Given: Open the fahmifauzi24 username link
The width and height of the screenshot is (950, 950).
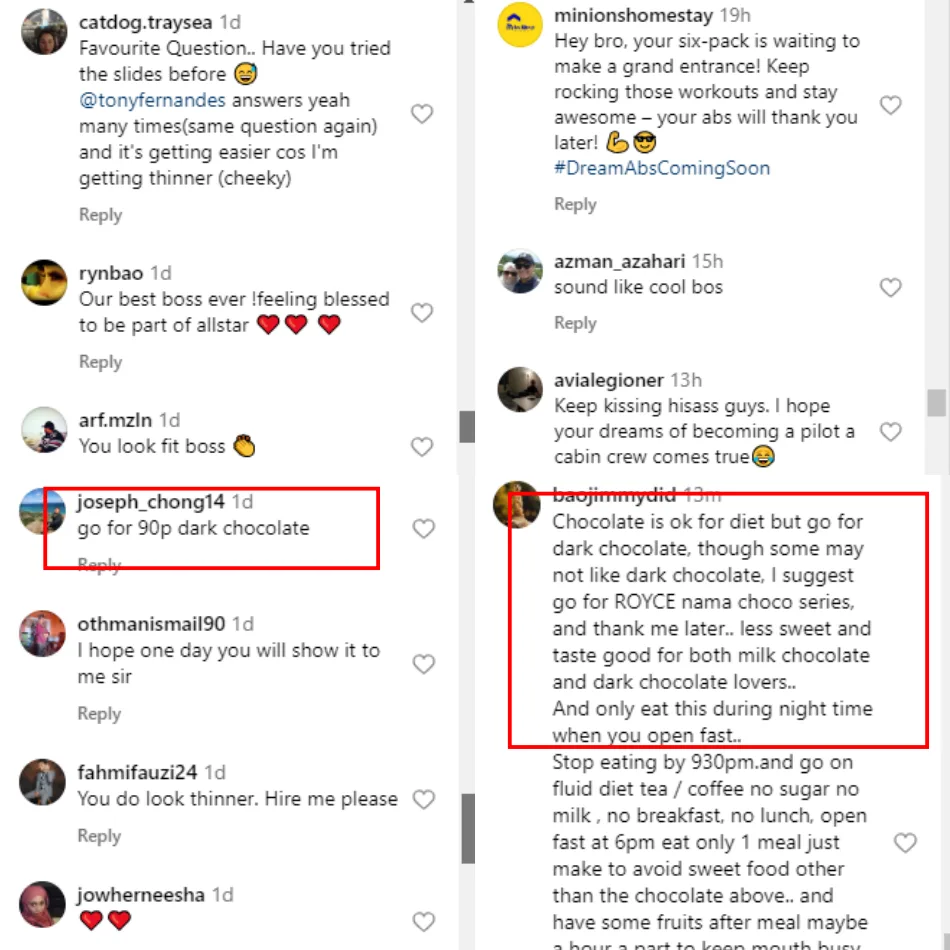Looking at the screenshot, I should tap(137, 772).
